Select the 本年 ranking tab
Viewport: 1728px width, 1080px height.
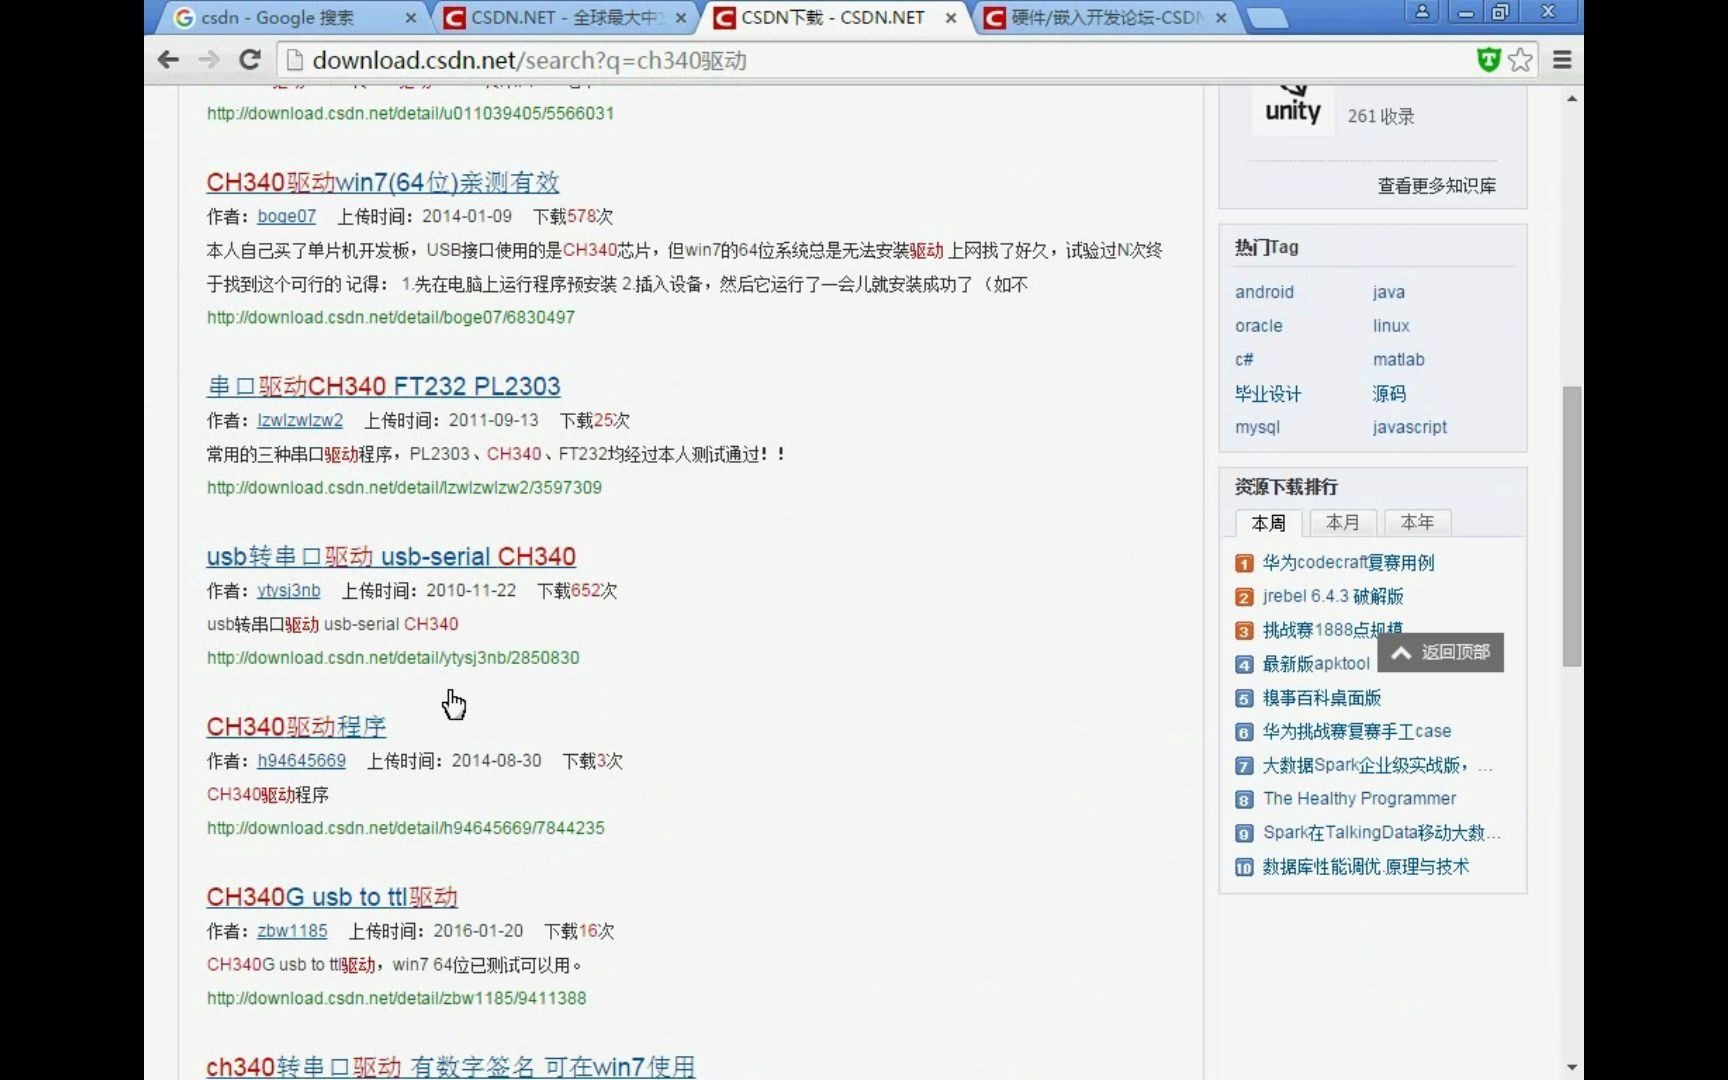1417,522
